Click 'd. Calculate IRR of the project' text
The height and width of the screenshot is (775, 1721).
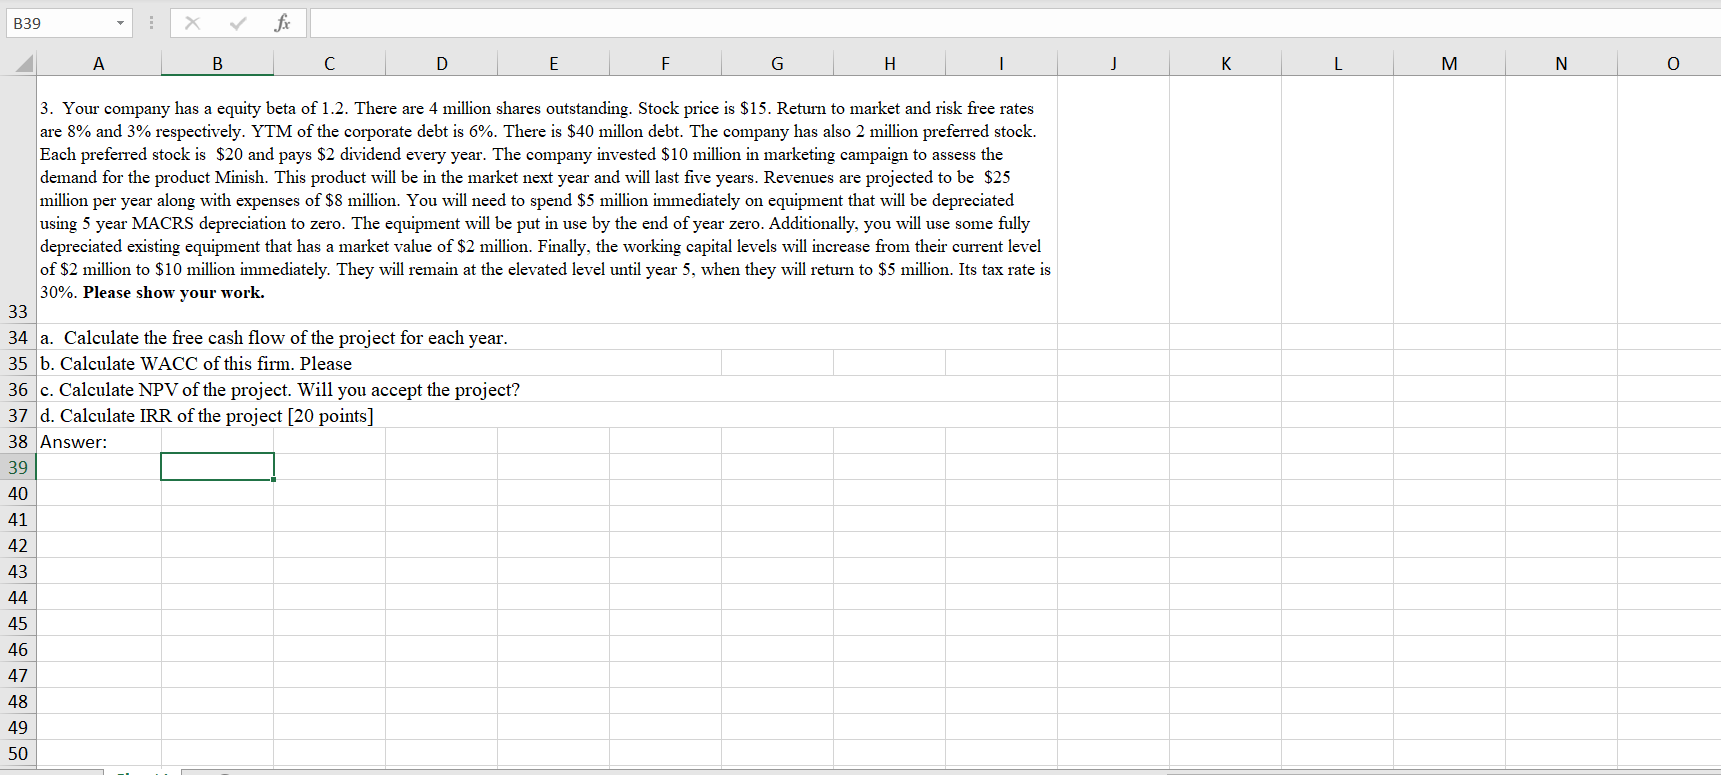[207, 416]
